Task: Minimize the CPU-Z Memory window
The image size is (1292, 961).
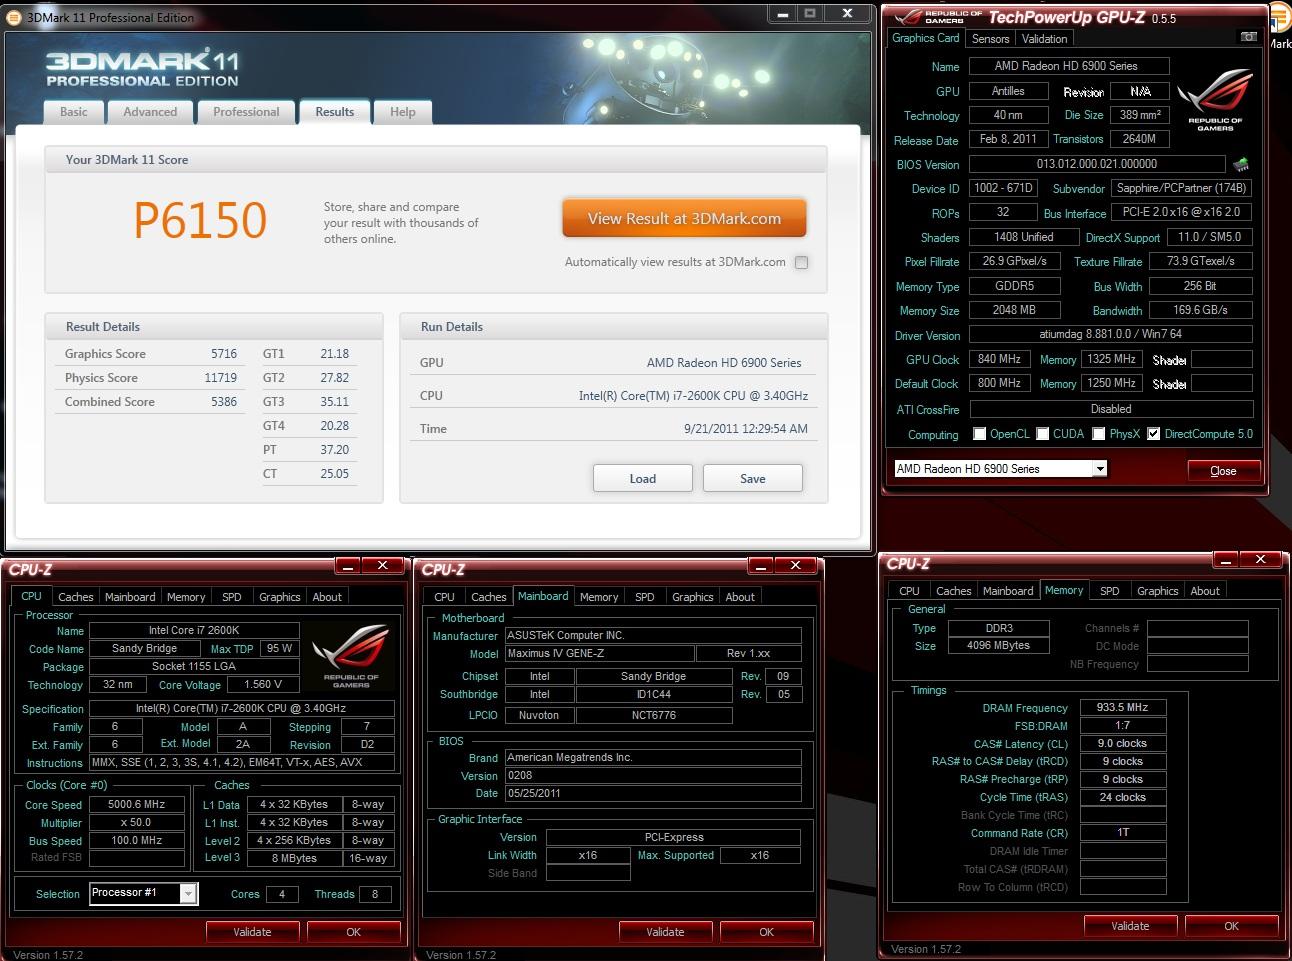Action: coord(1225,560)
